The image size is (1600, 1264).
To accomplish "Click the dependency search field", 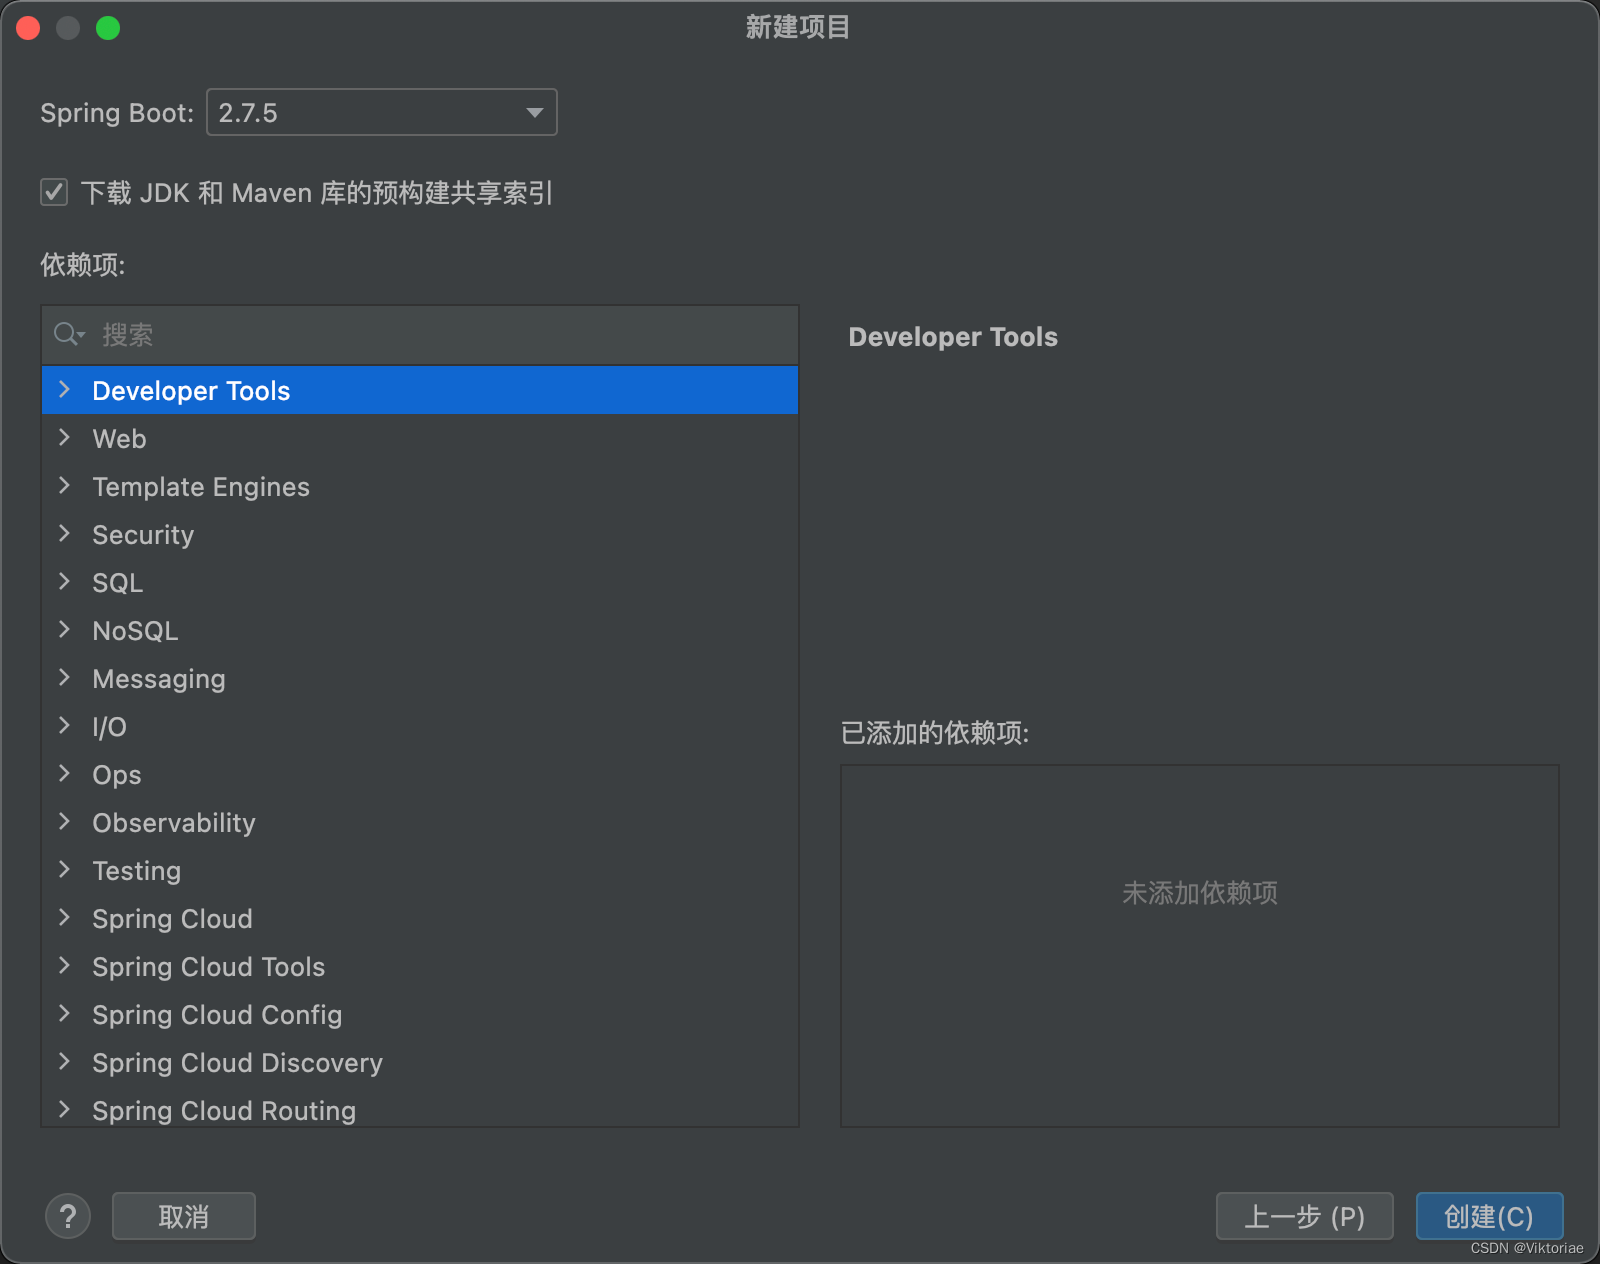I will (420, 335).
